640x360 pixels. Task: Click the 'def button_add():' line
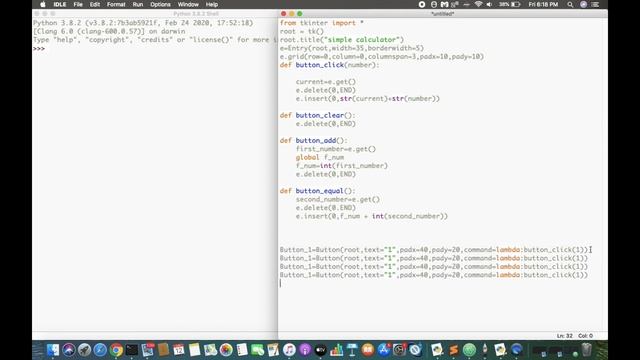click(313, 140)
